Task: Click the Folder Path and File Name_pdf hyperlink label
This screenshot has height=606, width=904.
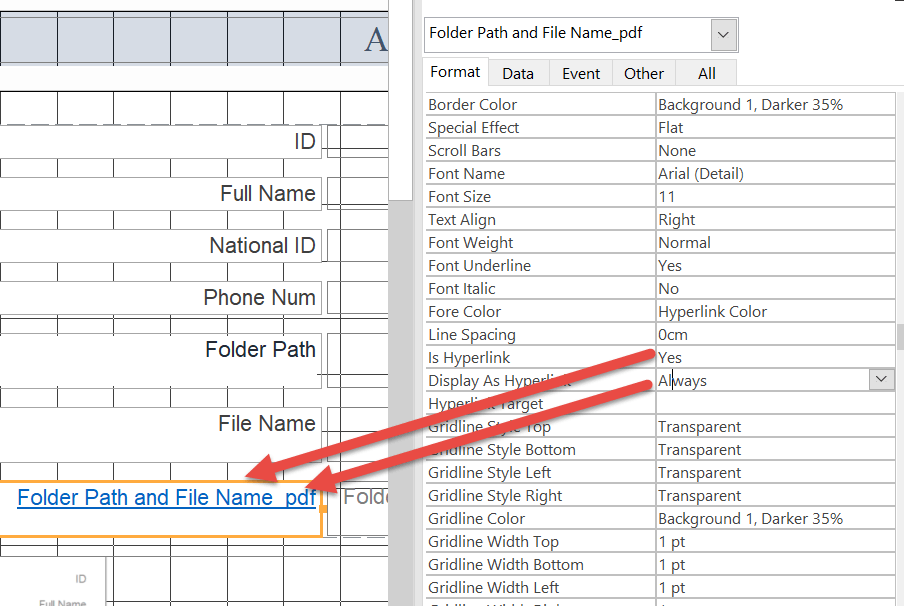Action: pos(167,497)
